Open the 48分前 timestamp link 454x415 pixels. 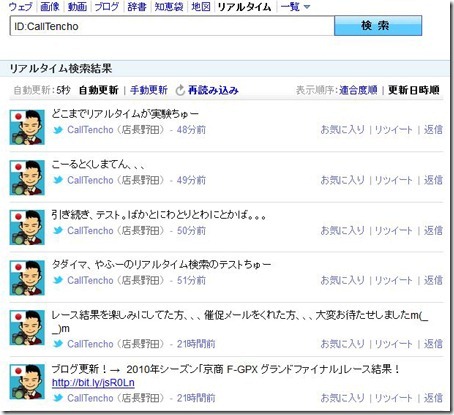(x=191, y=130)
